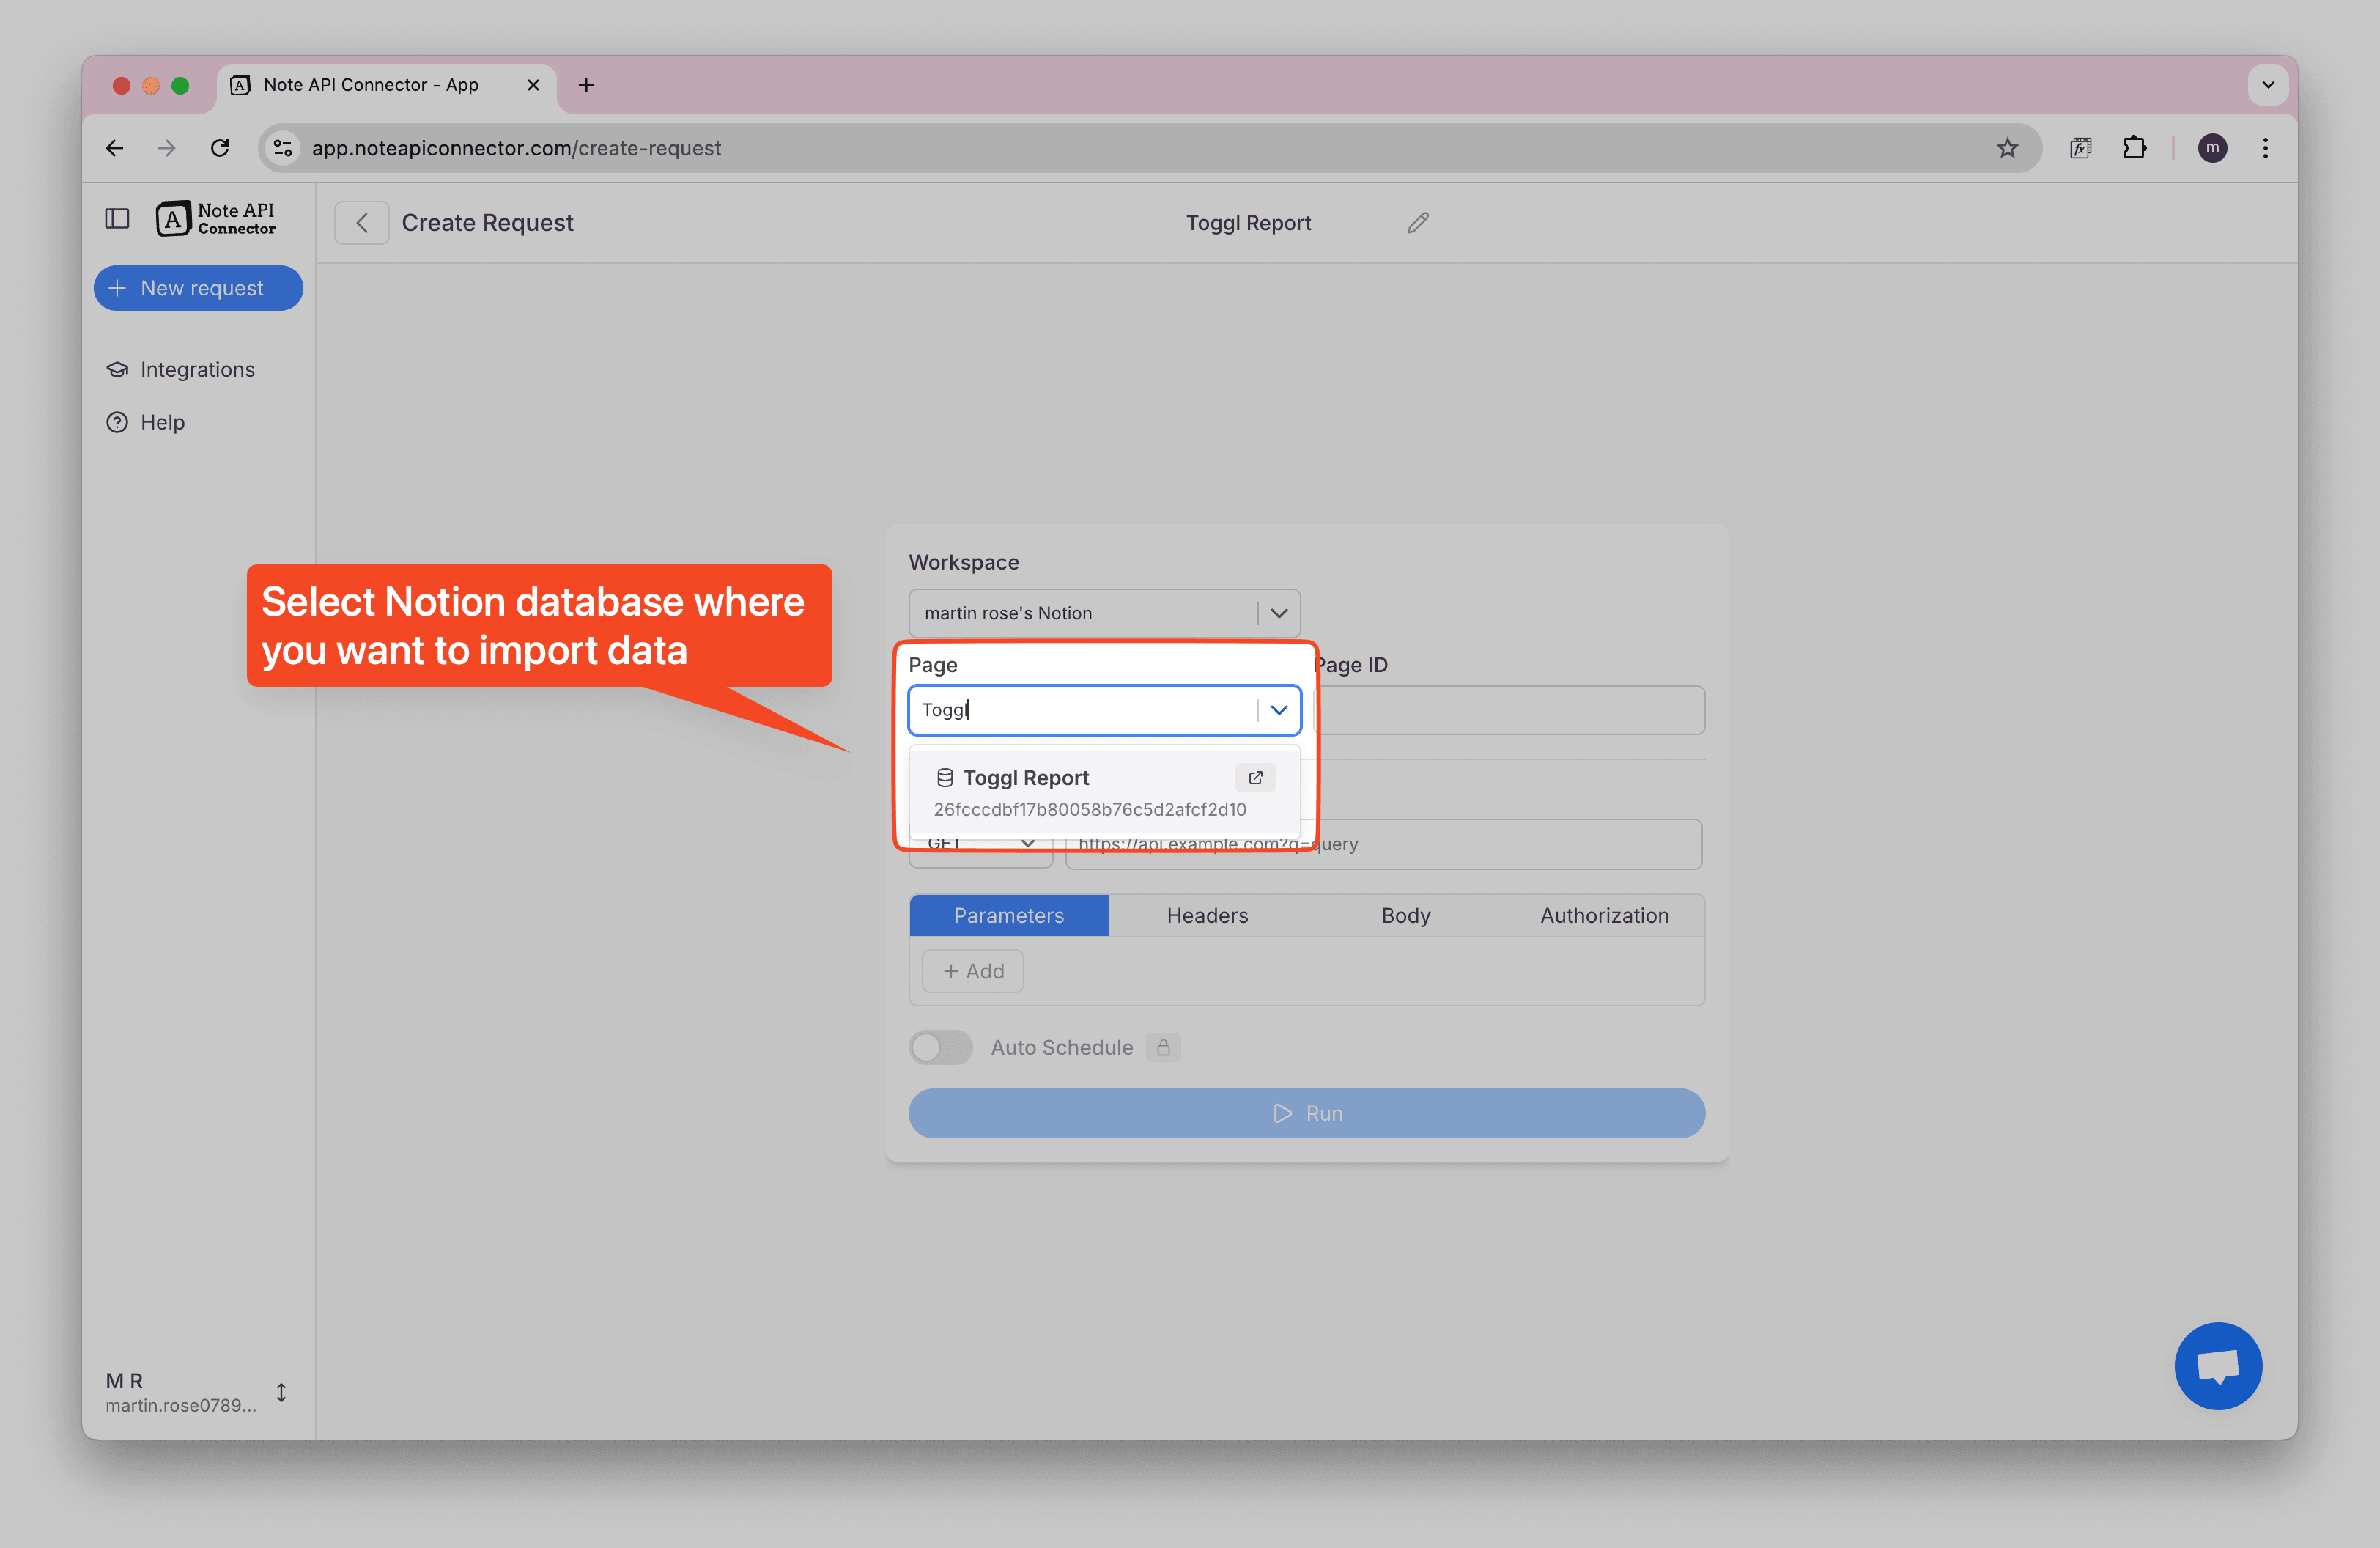Collapse the Page dropdown arrow
Viewport: 2380px width, 1548px height.
1278,710
